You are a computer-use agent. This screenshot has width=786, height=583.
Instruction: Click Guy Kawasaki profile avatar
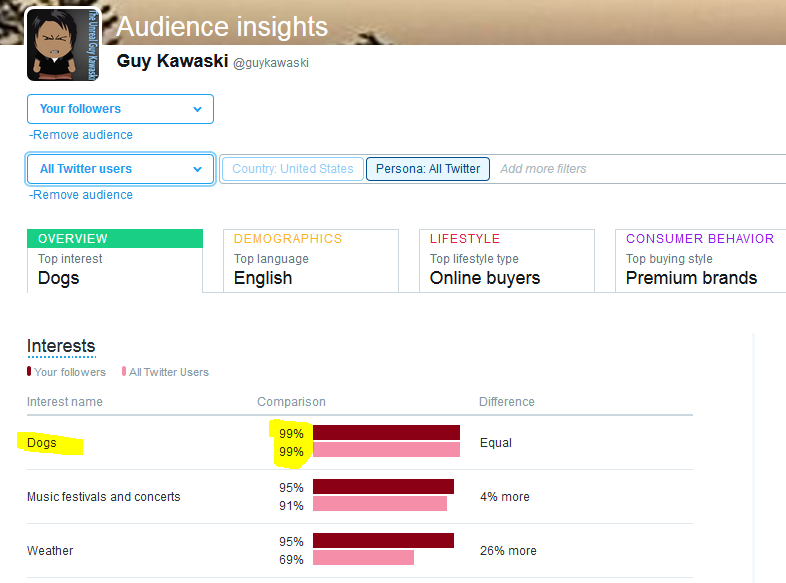coord(63,44)
